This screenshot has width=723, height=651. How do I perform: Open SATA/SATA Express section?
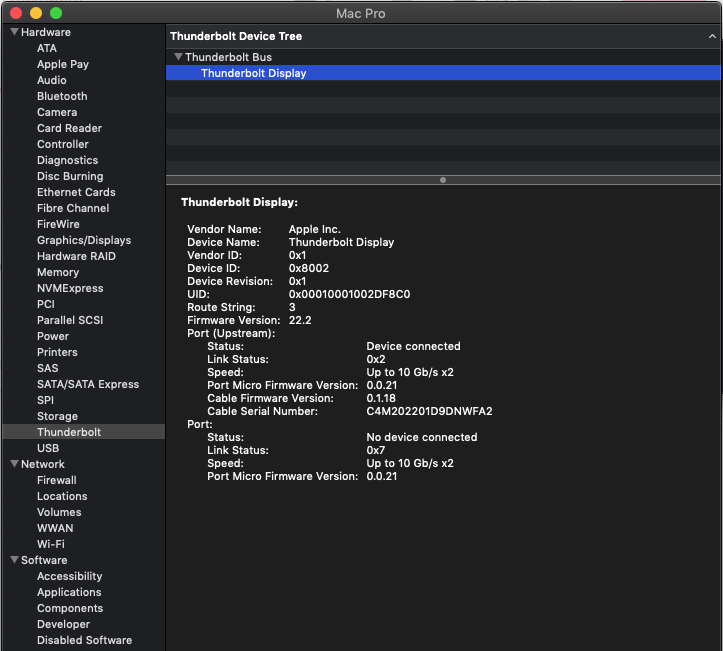[88, 384]
